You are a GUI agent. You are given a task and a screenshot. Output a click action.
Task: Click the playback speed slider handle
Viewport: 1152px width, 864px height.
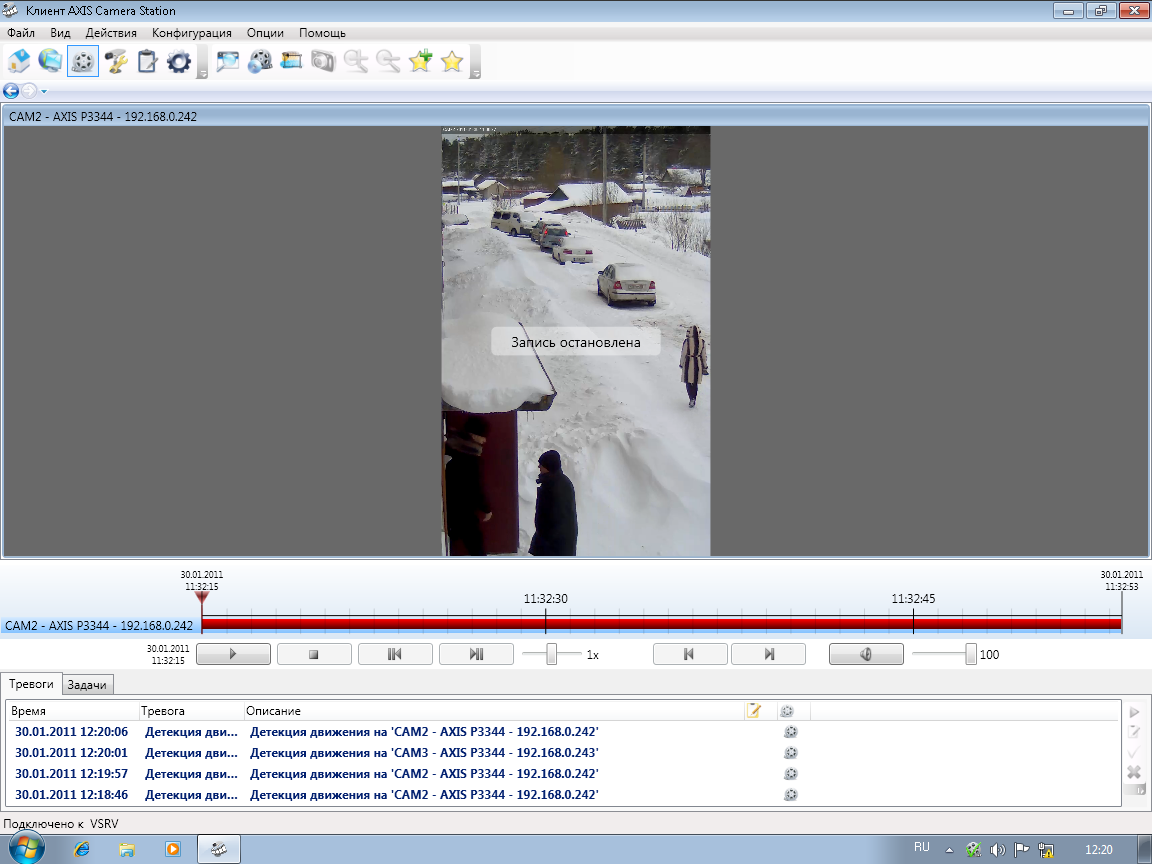tap(551, 654)
